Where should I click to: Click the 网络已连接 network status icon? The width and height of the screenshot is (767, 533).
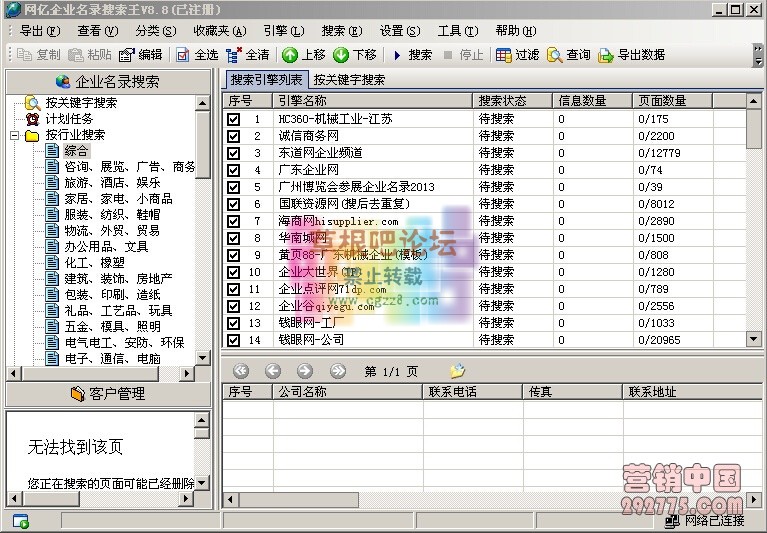click(673, 521)
